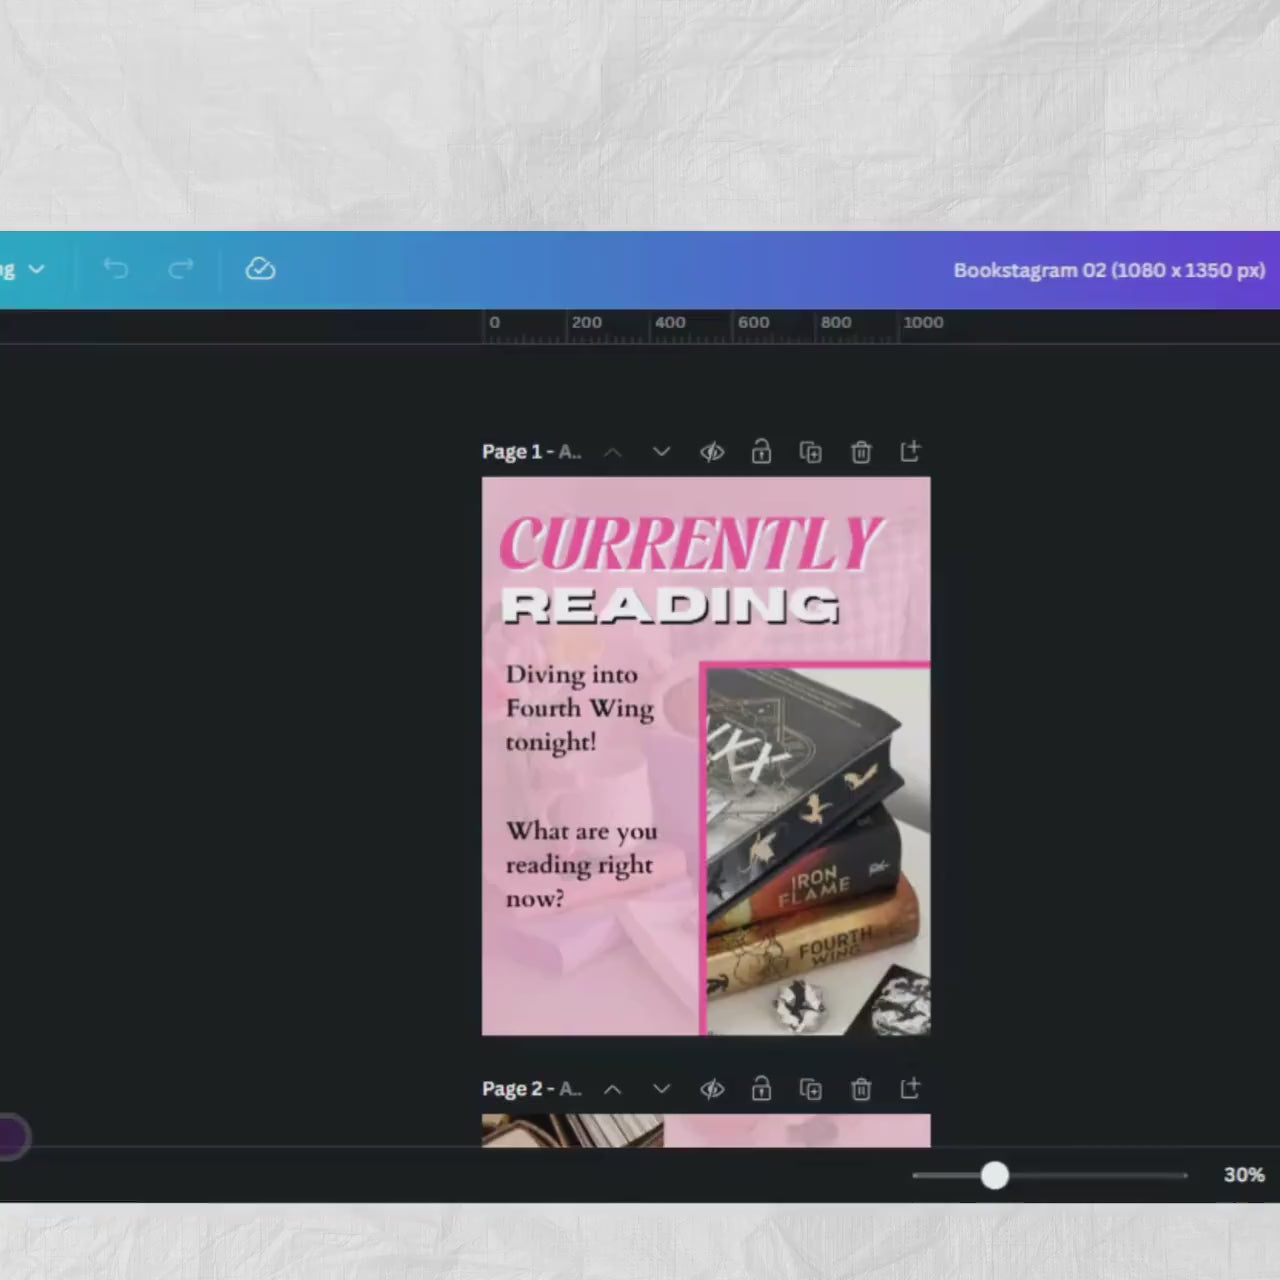This screenshot has height=1280, width=1280.
Task: Duplicate Page 1
Action: pyautogui.click(x=811, y=452)
